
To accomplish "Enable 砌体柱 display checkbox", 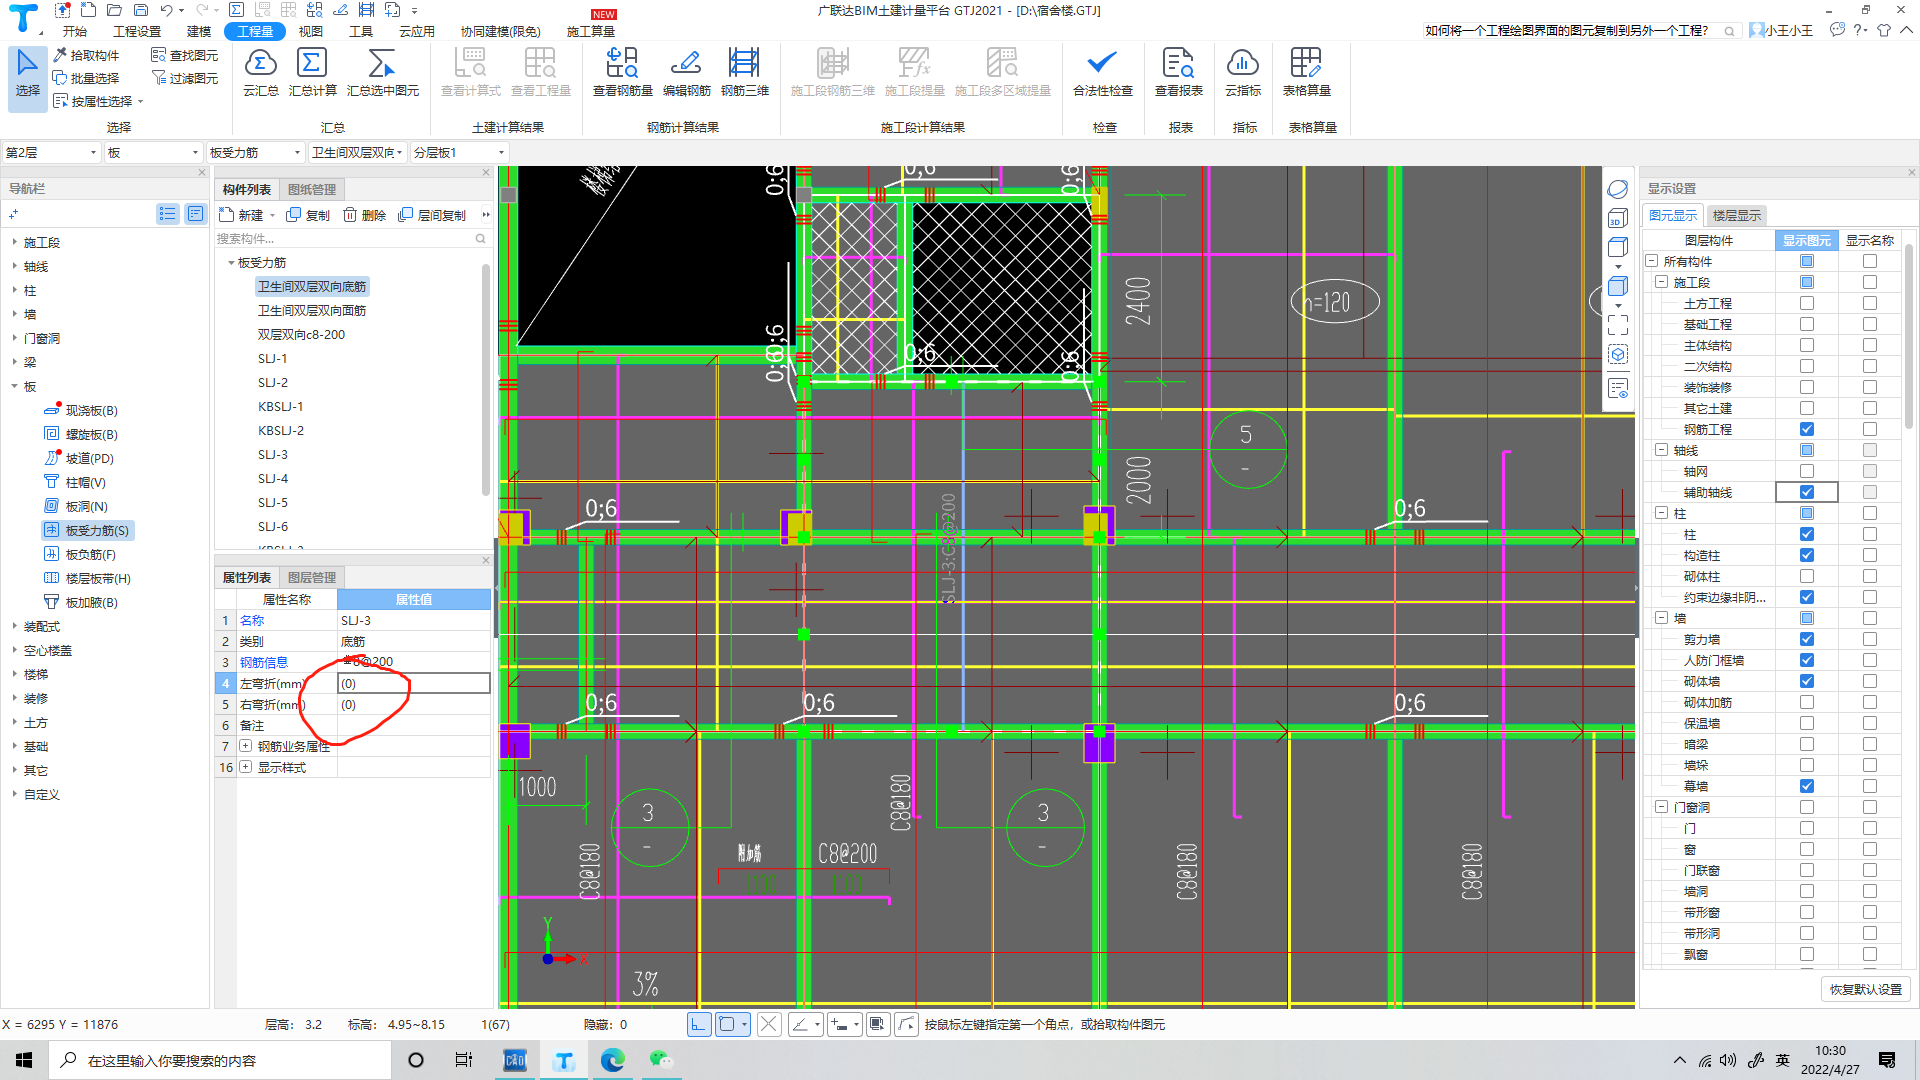I will tap(1806, 576).
